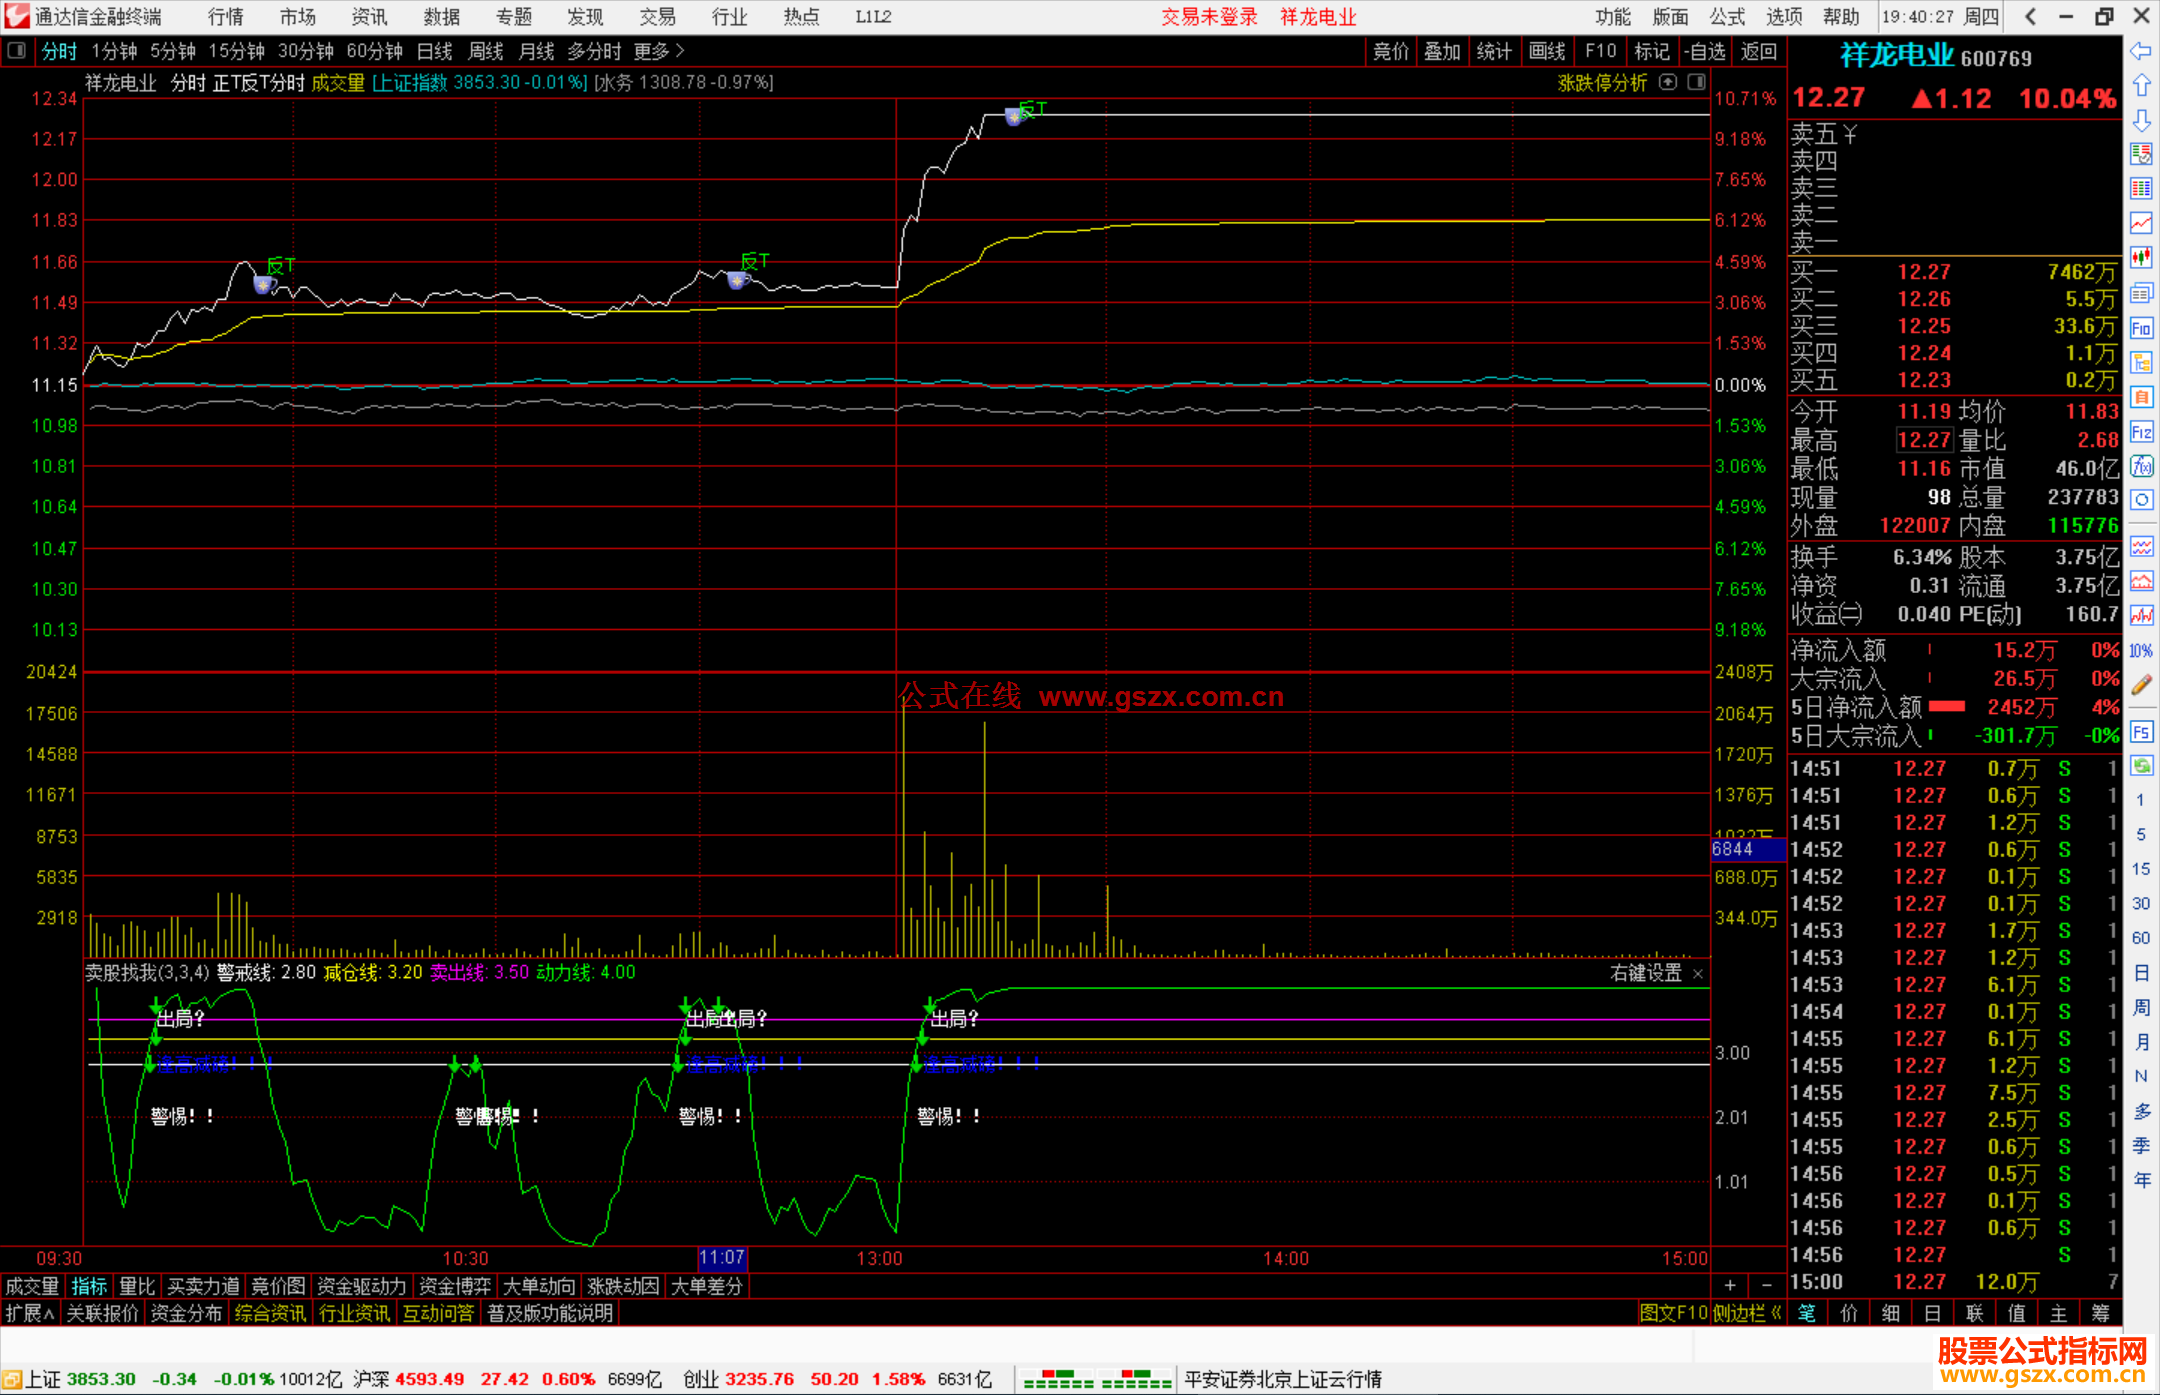Click the F10 sidebar icon
Image resolution: width=2160 pixels, height=1395 pixels.
click(x=2141, y=328)
